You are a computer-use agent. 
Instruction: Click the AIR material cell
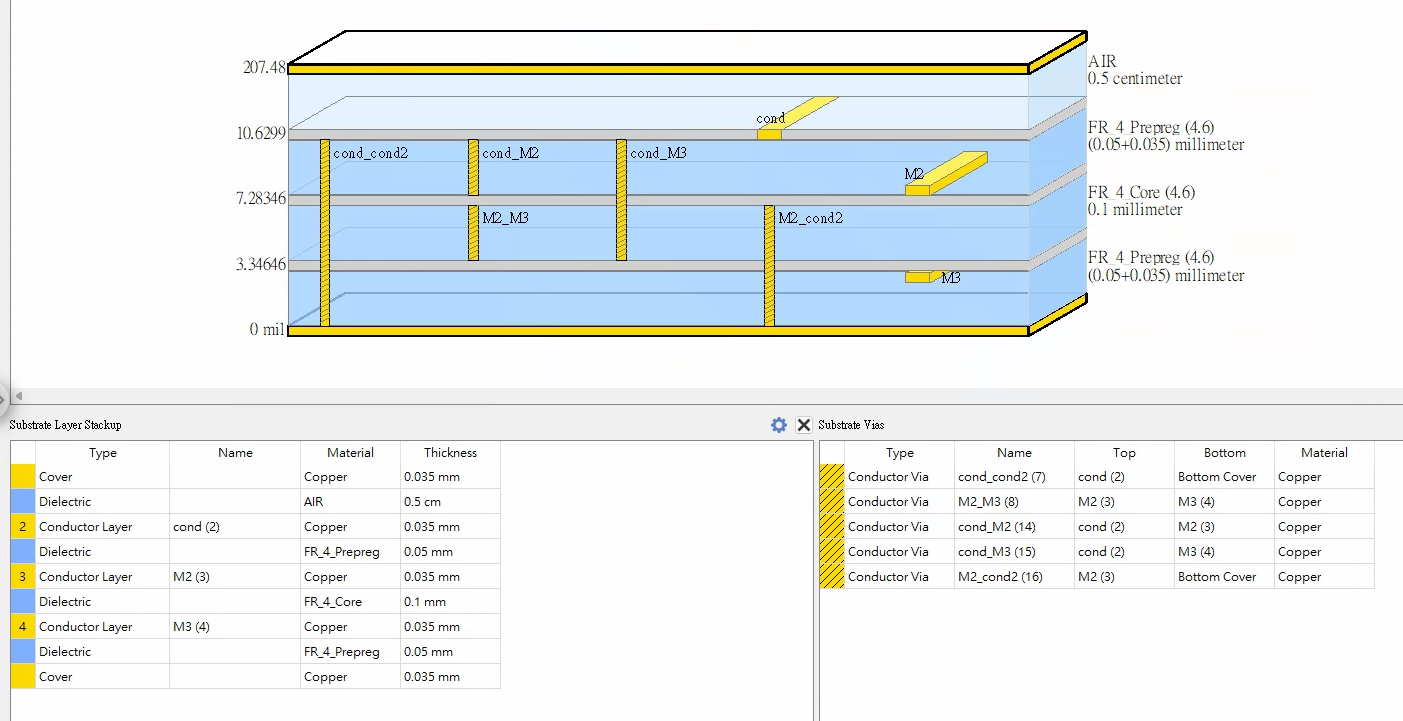pyautogui.click(x=351, y=502)
